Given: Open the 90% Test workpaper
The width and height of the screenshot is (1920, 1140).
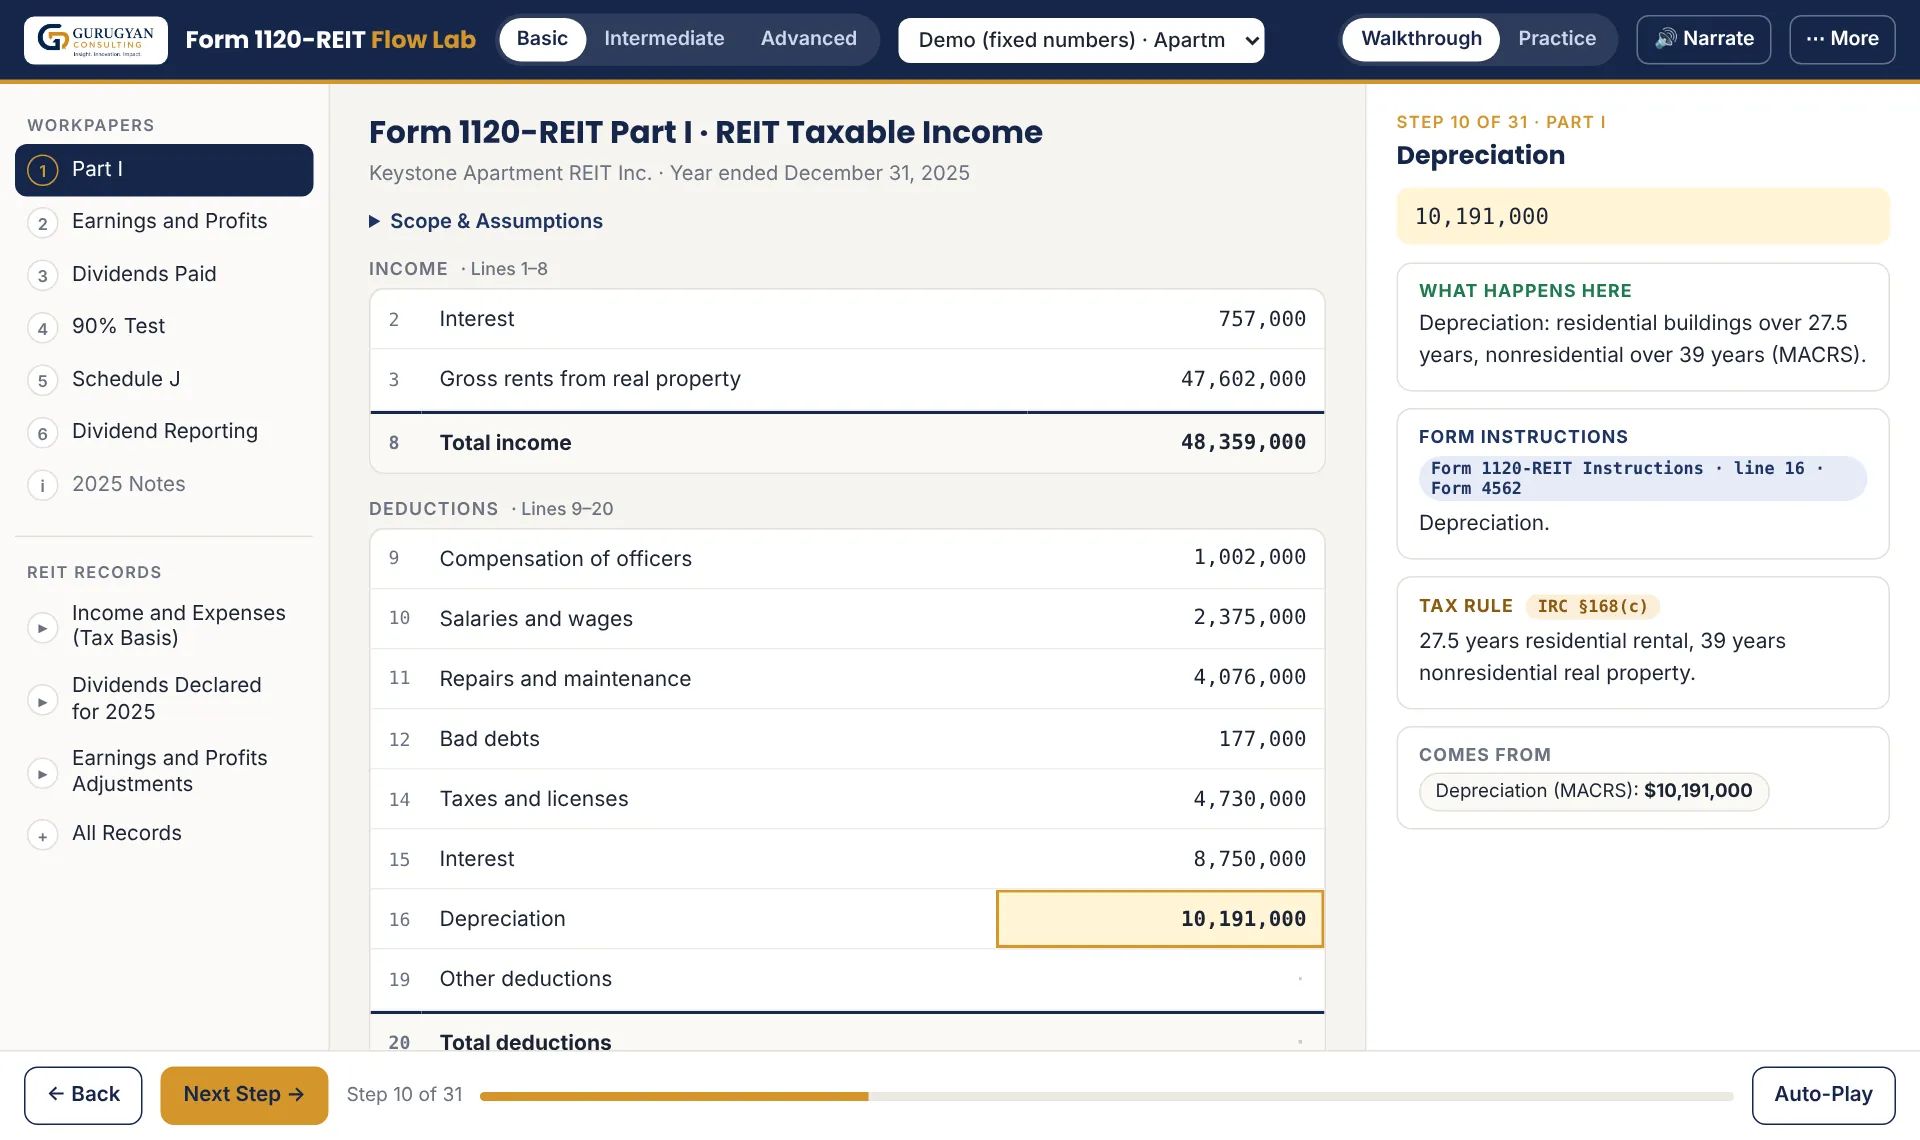Looking at the screenshot, I should pyautogui.click(x=164, y=327).
